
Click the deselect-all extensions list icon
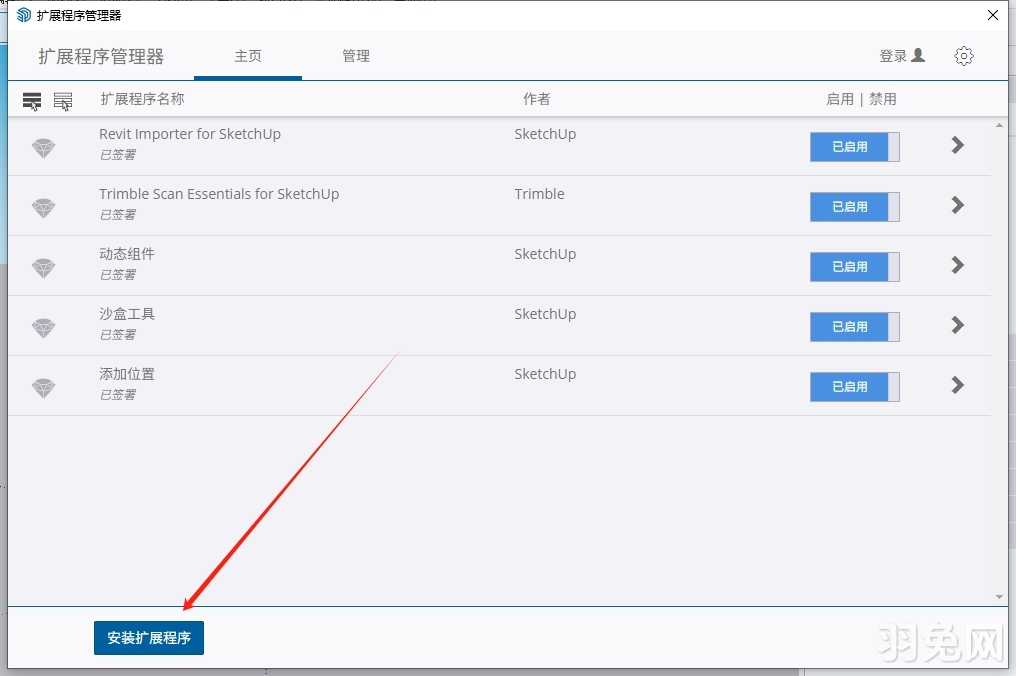click(x=63, y=101)
